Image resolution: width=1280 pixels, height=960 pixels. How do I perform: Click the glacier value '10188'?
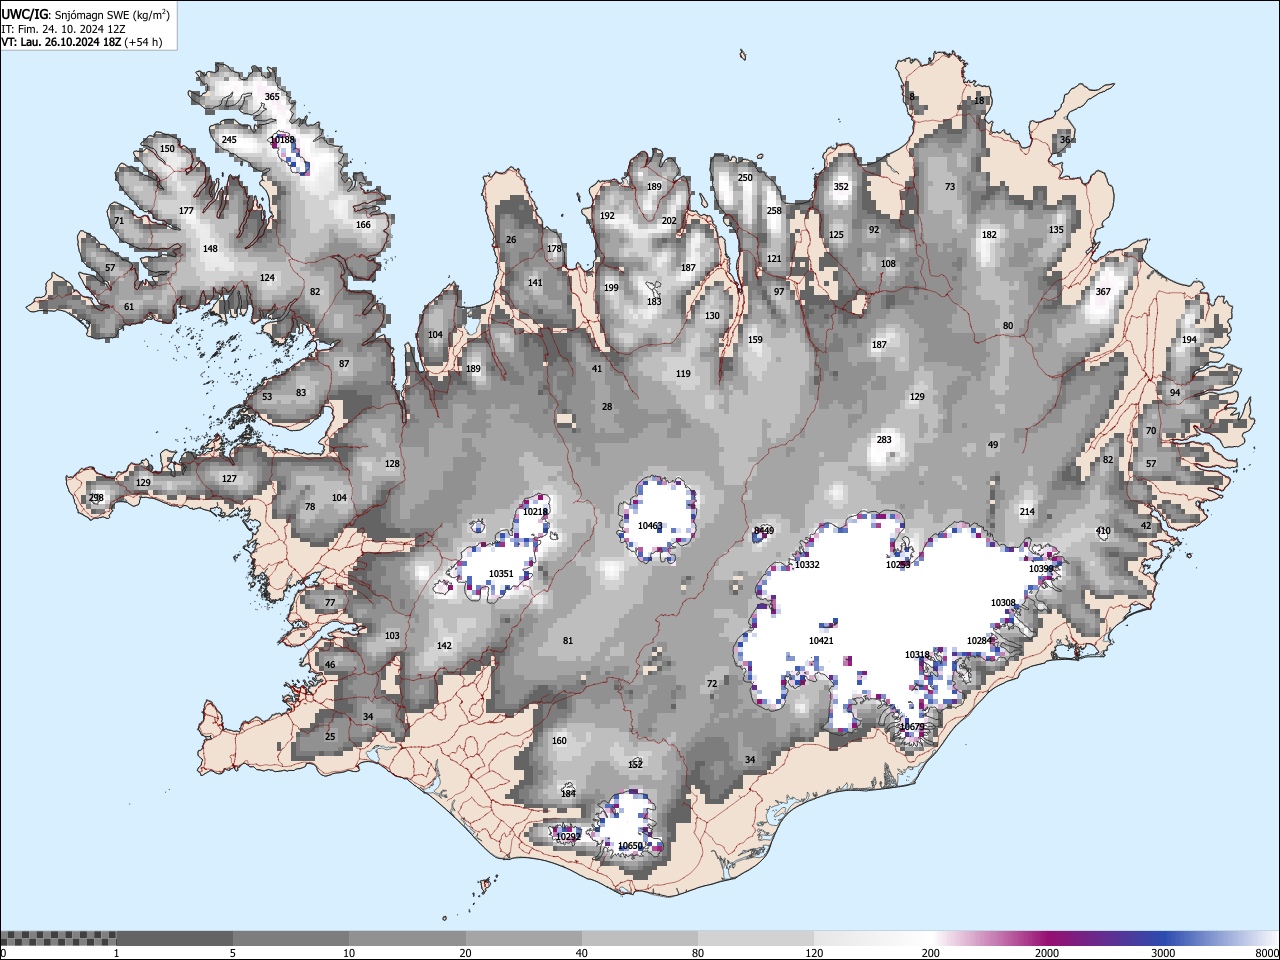(282, 140)
